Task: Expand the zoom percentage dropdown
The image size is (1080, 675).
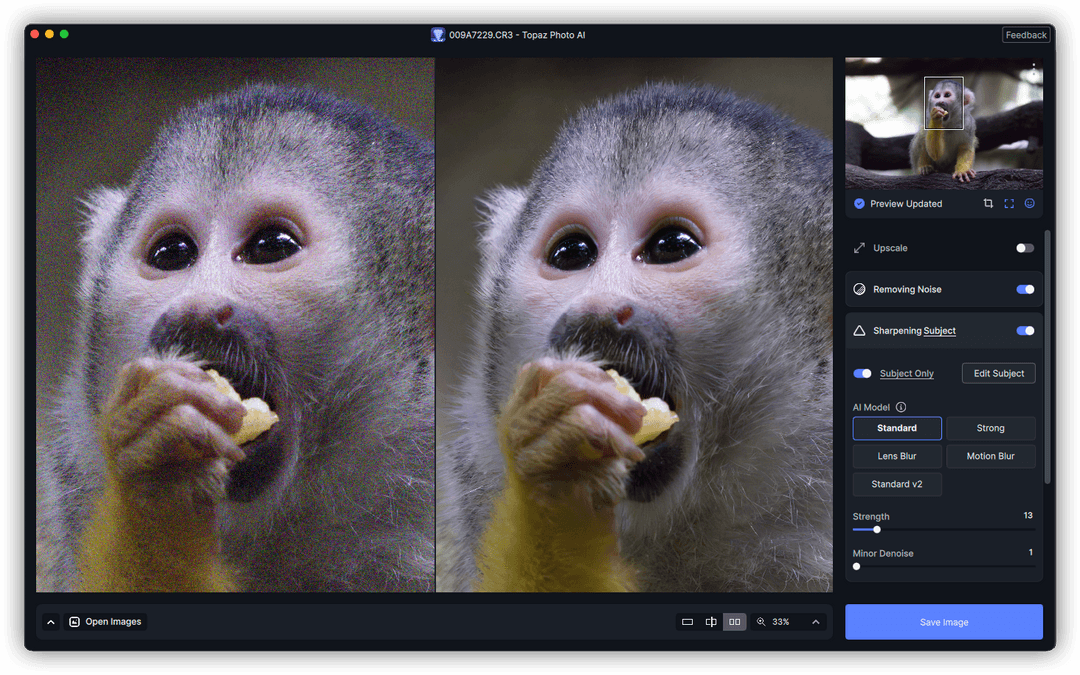Action: point(816,621)
